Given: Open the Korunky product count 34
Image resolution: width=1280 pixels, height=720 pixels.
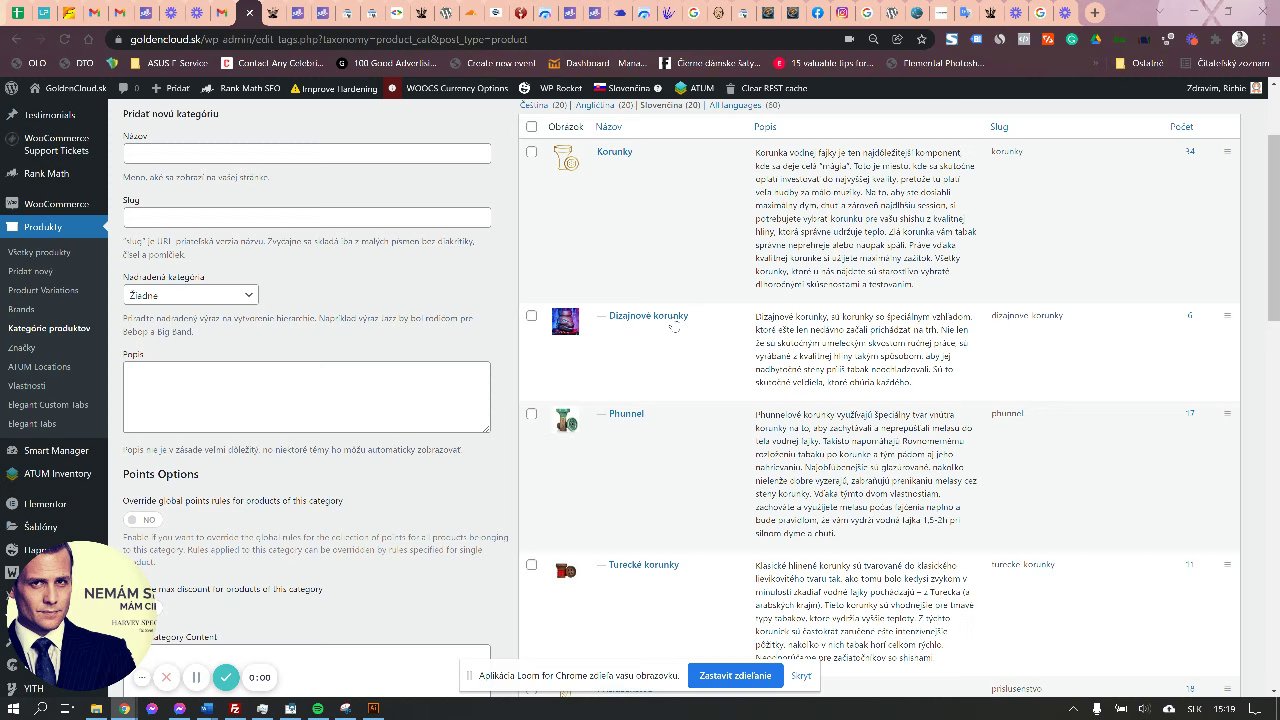Looking at the screenshot, I should tap(1190, 152).
